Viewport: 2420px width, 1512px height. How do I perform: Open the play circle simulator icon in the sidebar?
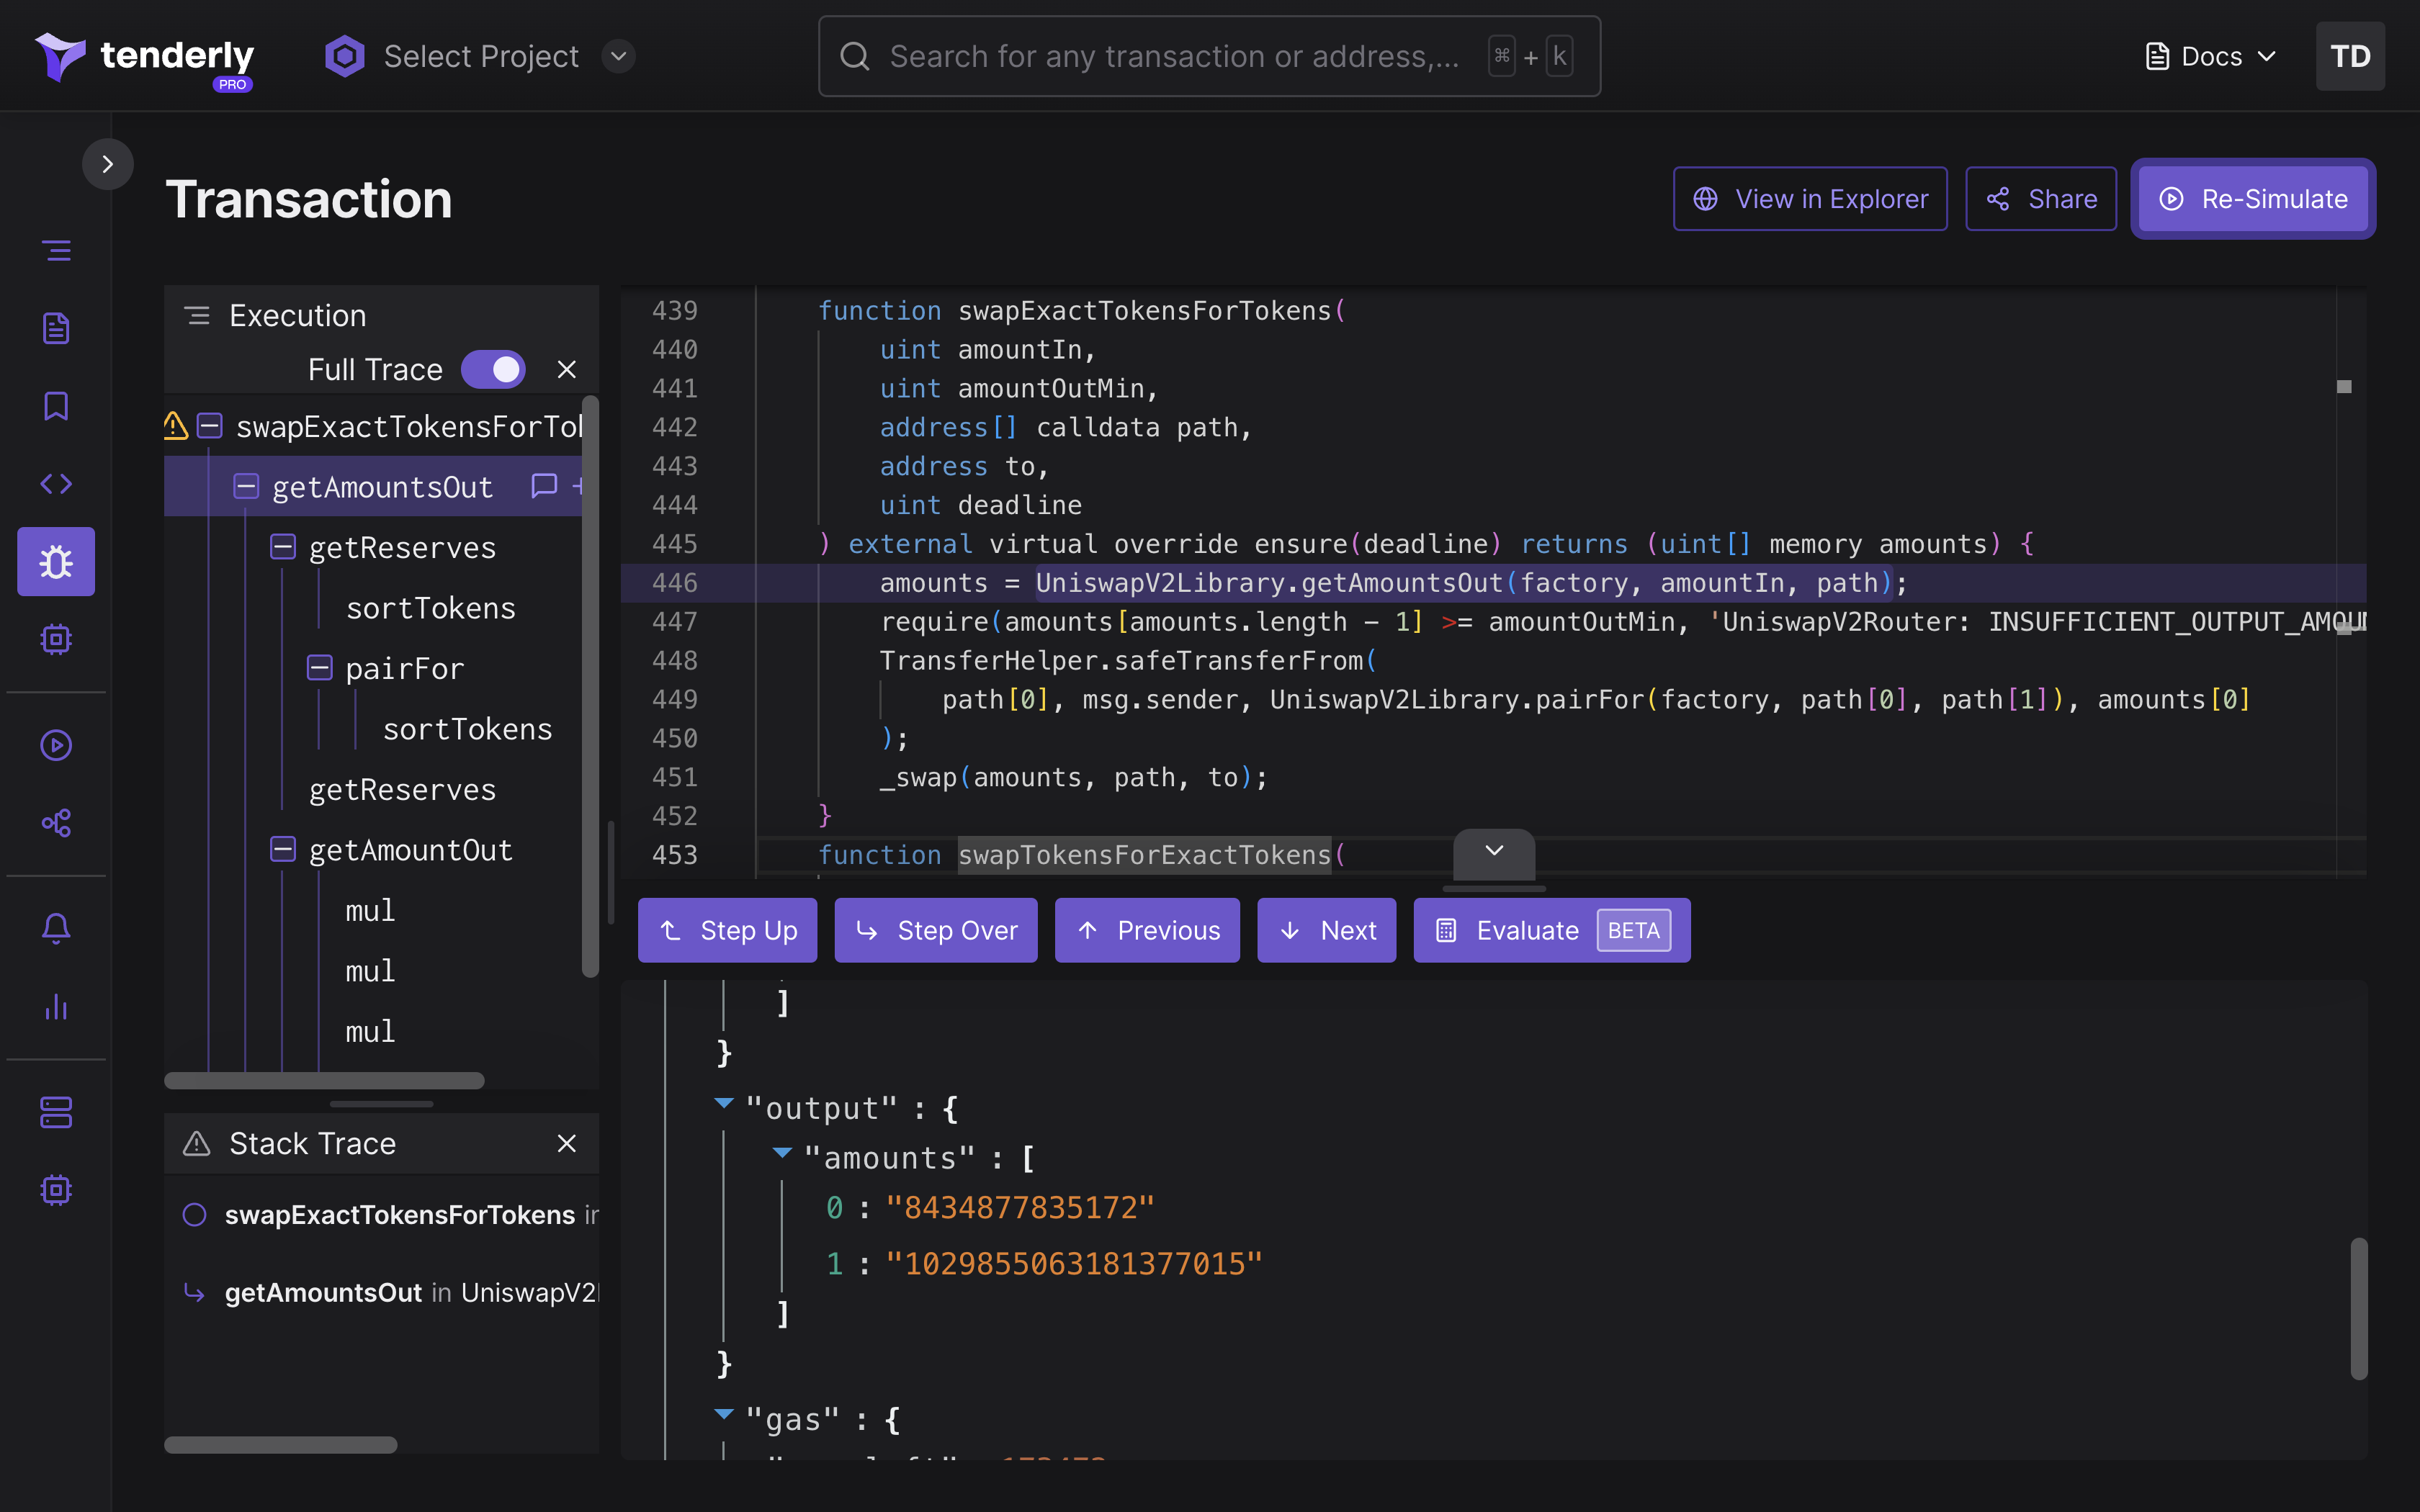pyautogui.click(x=57, y=745)
